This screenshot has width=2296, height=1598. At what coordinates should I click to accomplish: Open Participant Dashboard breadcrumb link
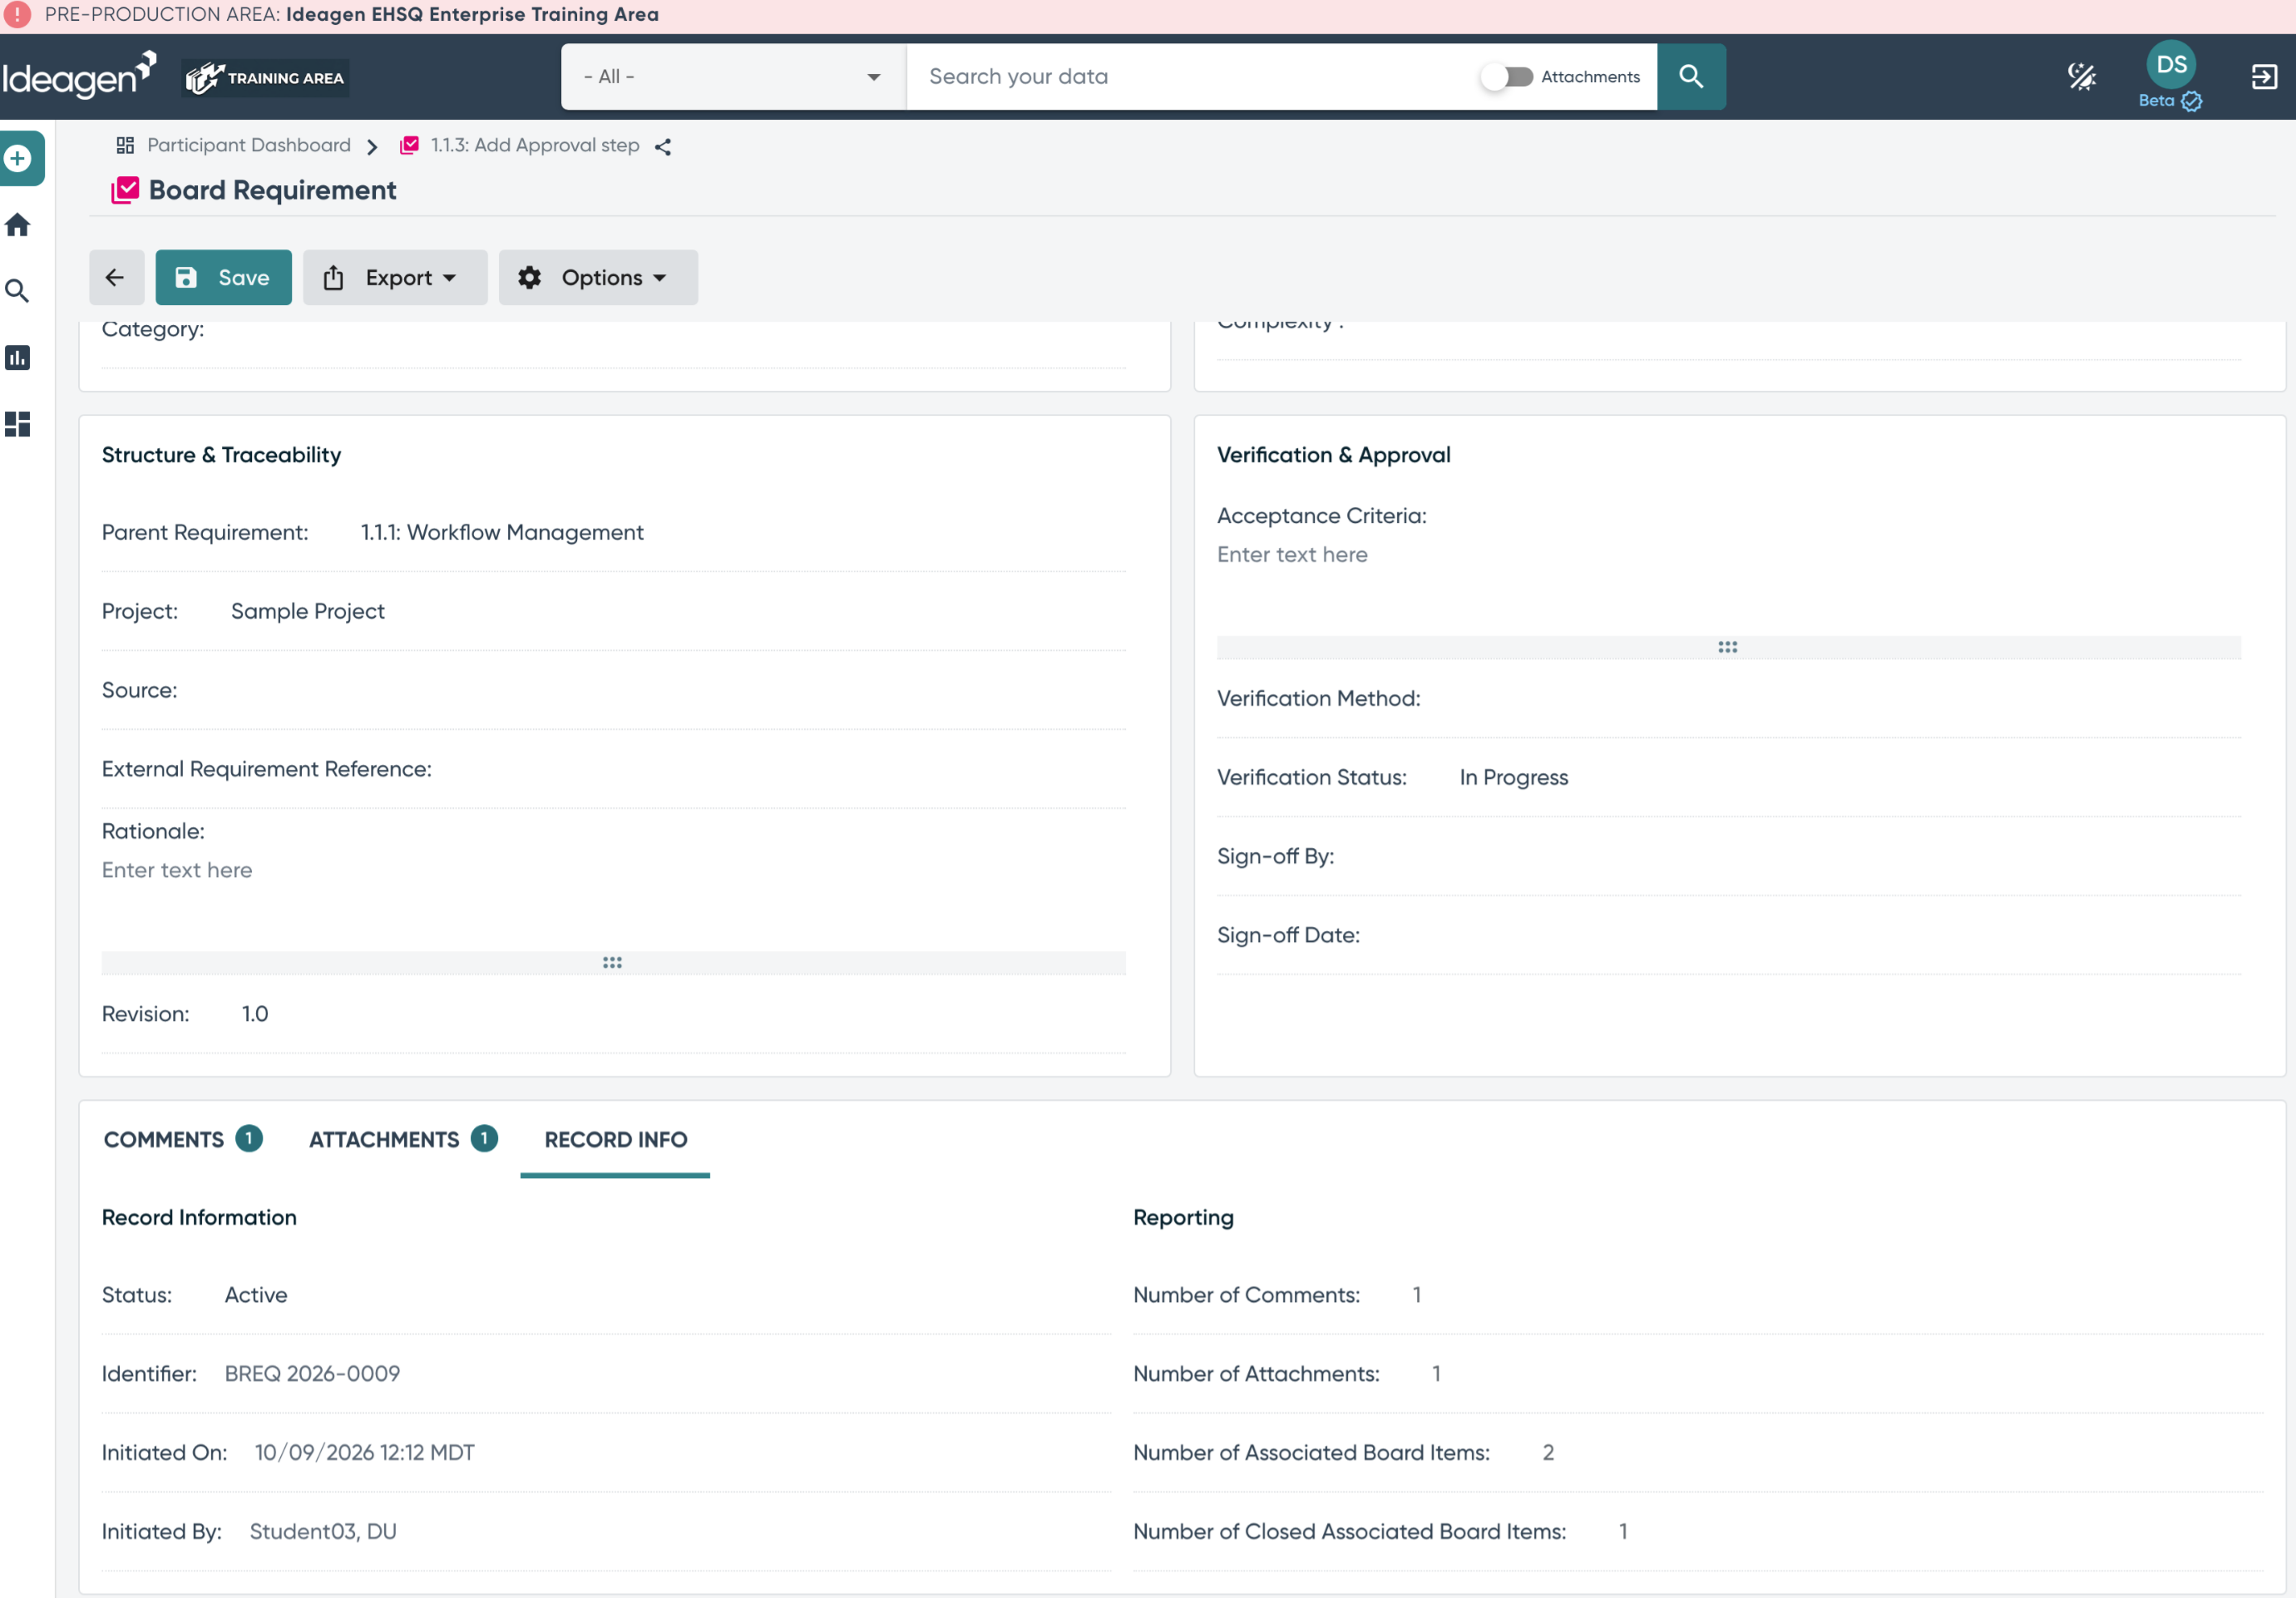click(249, 146)
